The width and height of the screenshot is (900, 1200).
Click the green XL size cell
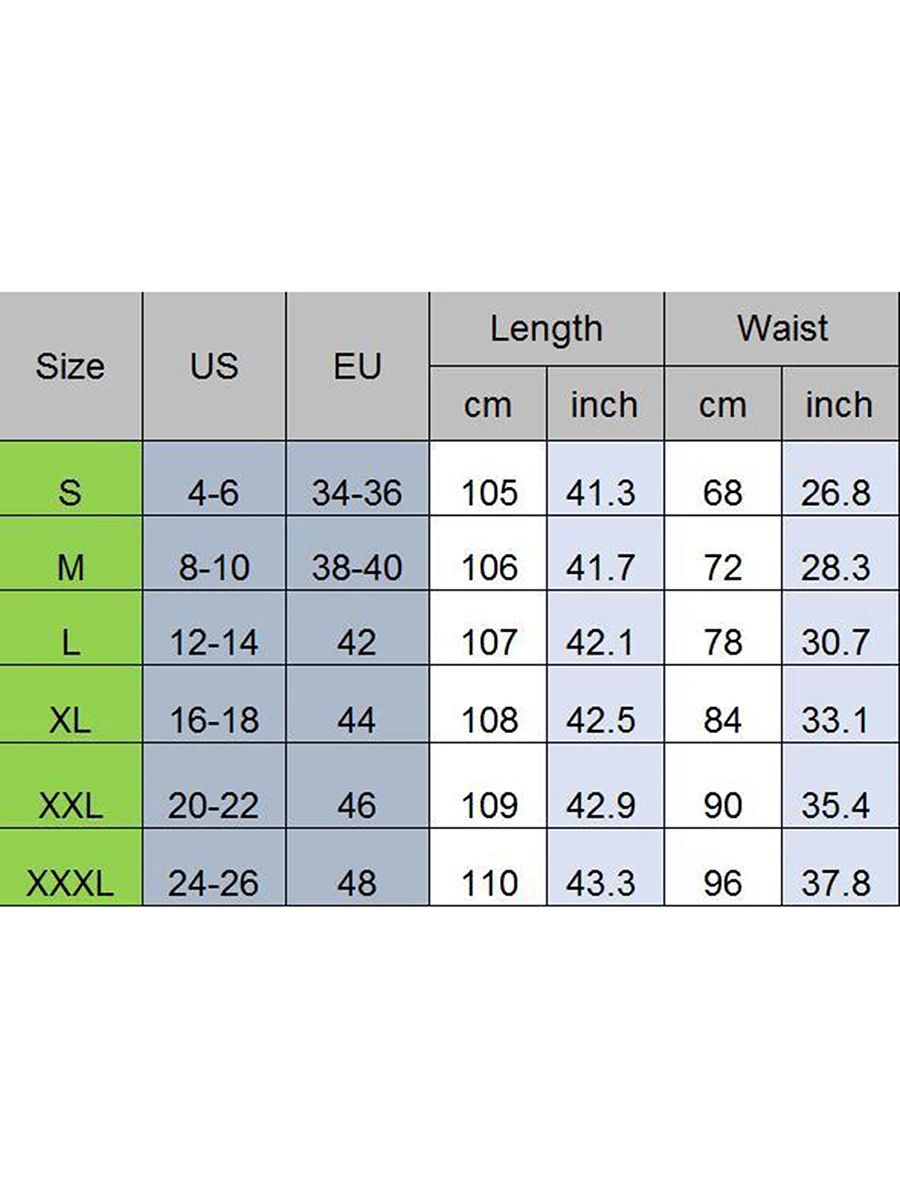coord(70,718)
